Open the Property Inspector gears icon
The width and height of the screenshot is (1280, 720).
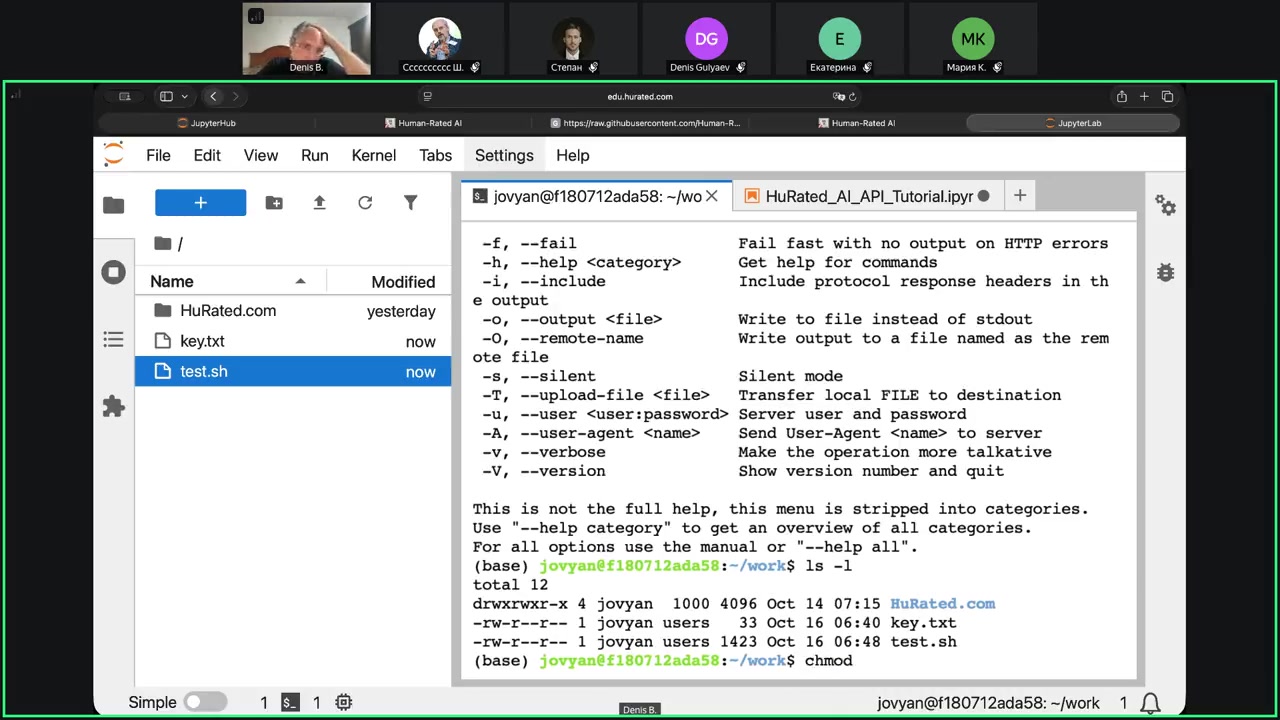(x=1165, y=205)
